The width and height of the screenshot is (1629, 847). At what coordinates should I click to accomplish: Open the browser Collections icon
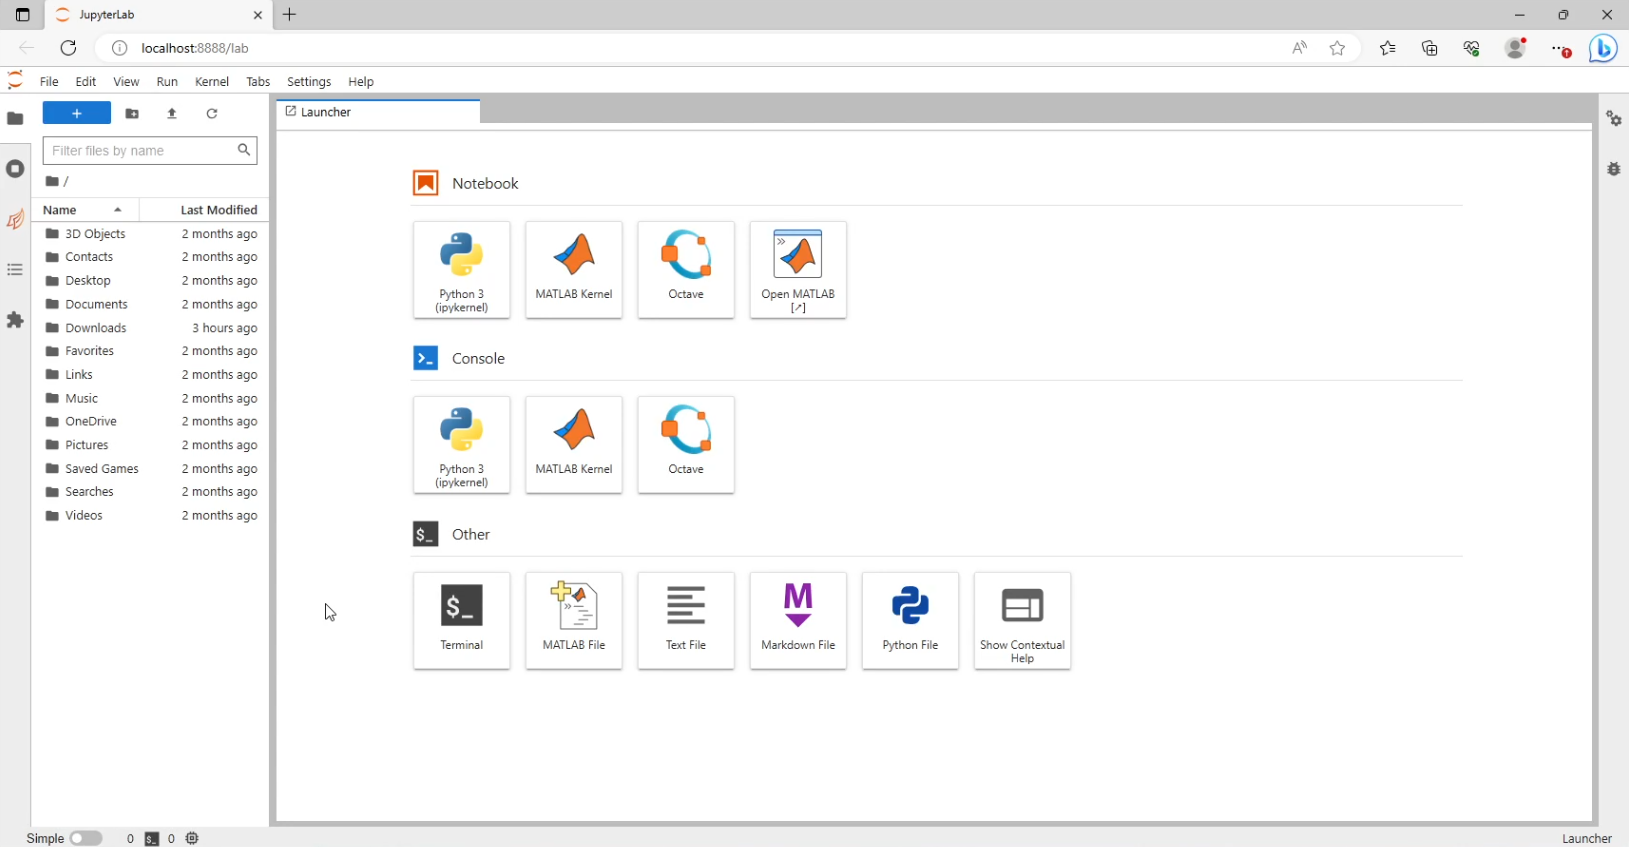[x=1430, y=48]
